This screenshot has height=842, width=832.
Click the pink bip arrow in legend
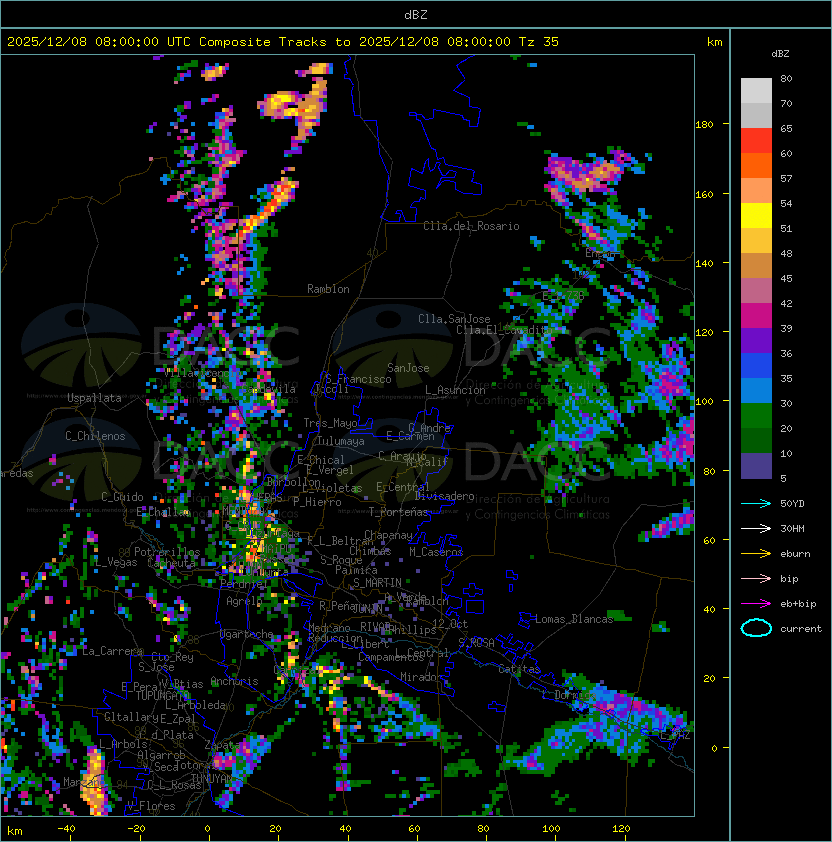click(x=756, y=578)
